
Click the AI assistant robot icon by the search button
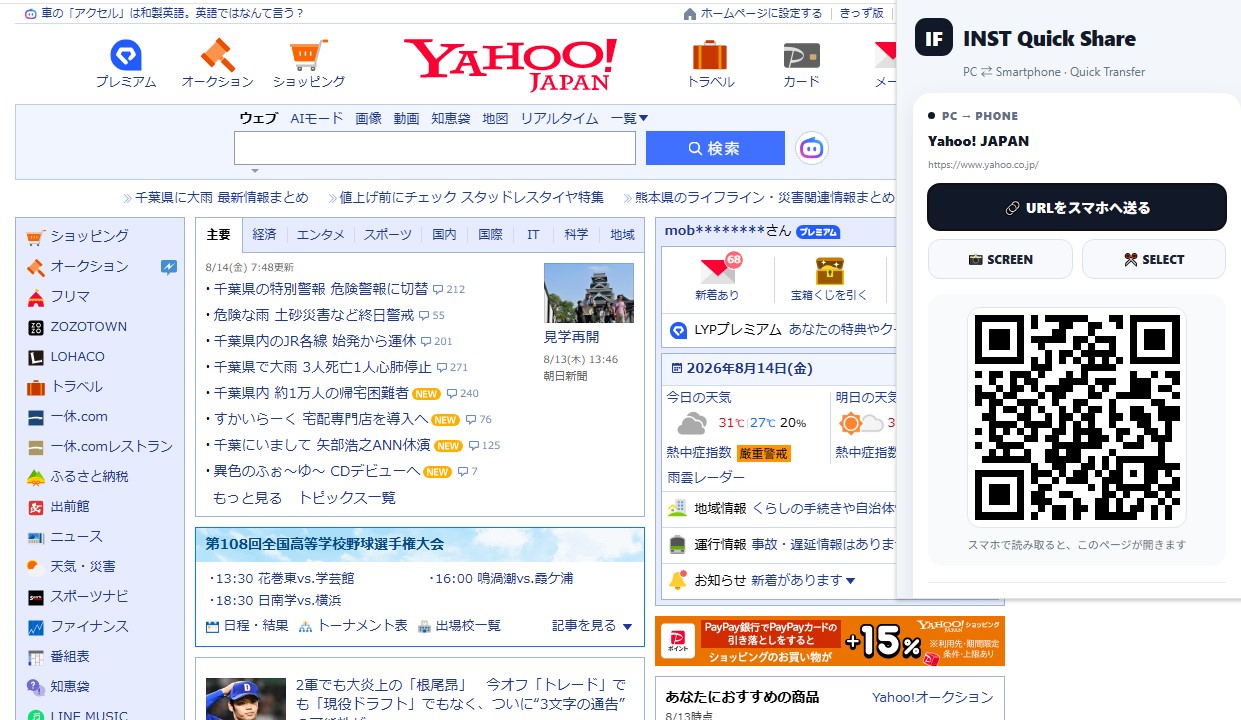click(812, 149)
